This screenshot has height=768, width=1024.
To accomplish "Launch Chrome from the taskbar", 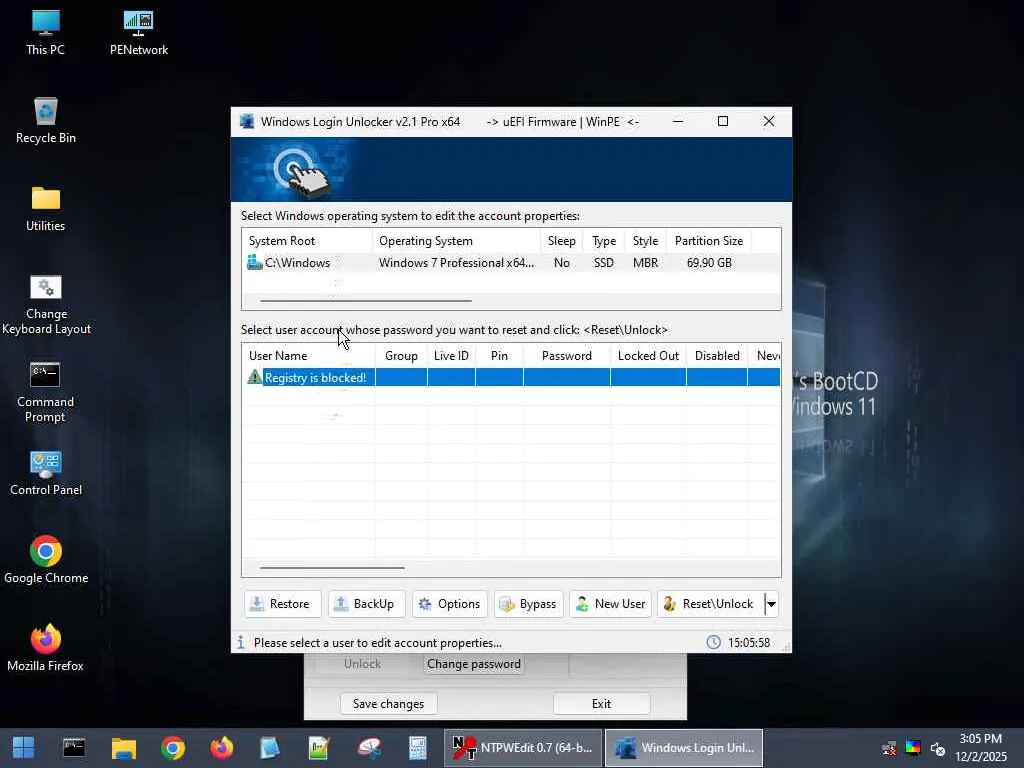I will tap(173, 748).
